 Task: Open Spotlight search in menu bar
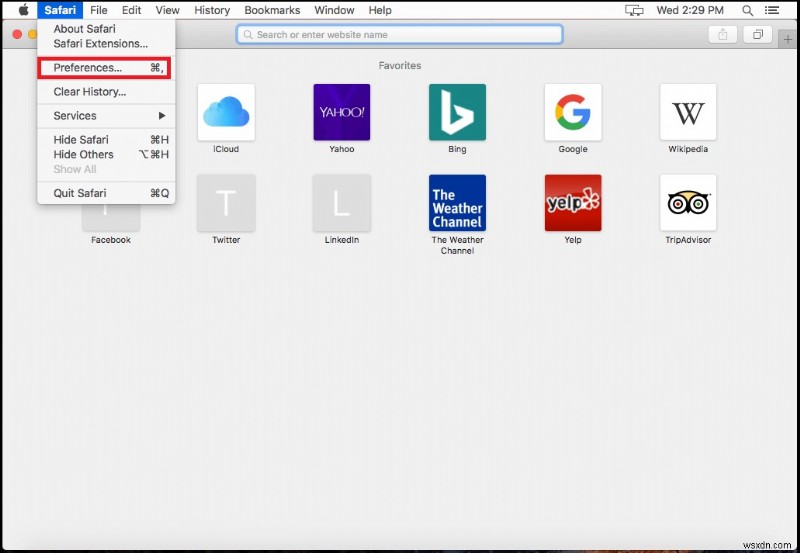(x=747, y=10)
